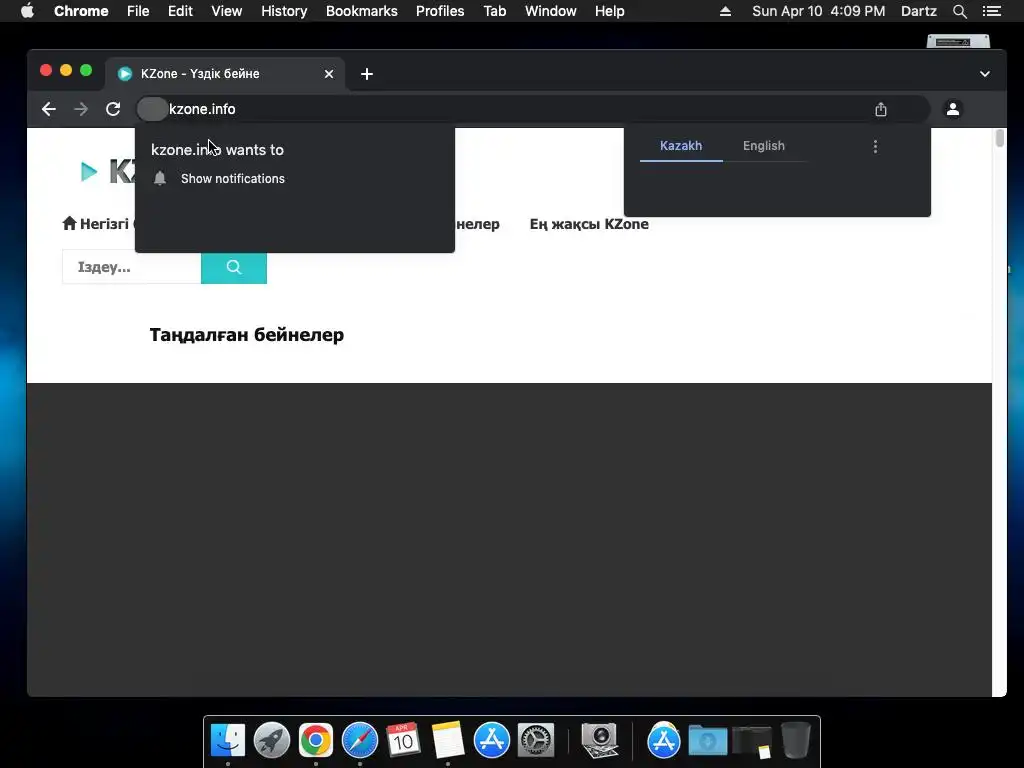Open the History menu
Viewport: 1024px width, 768px height.
(284, 11)
